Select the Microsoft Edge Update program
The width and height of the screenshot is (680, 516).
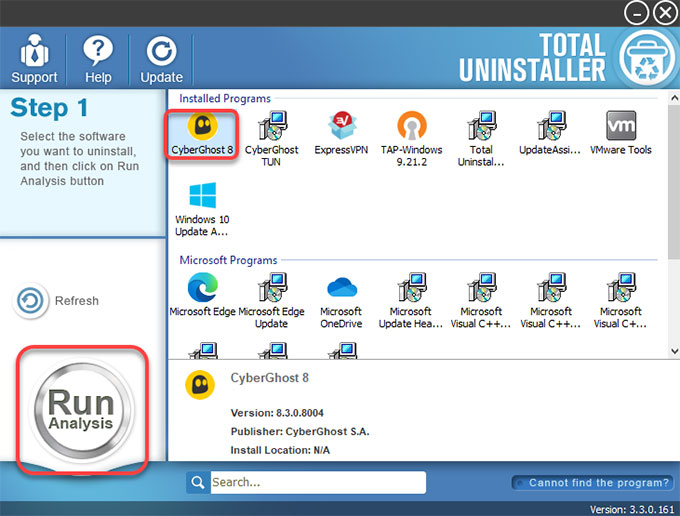coord(271,300)
